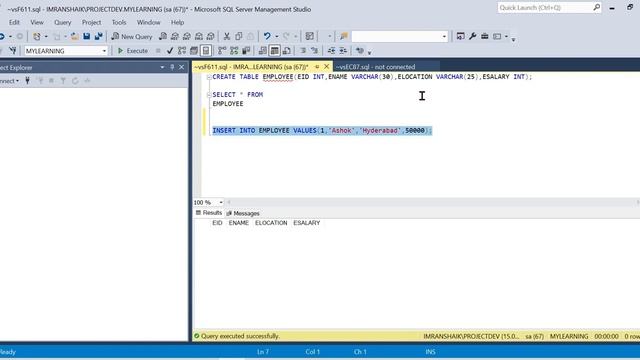This screenshot has height=360, width=640.
Task: Click the Save file floppy disk icon
Action: pyautogui.click(x=87, y=37)
